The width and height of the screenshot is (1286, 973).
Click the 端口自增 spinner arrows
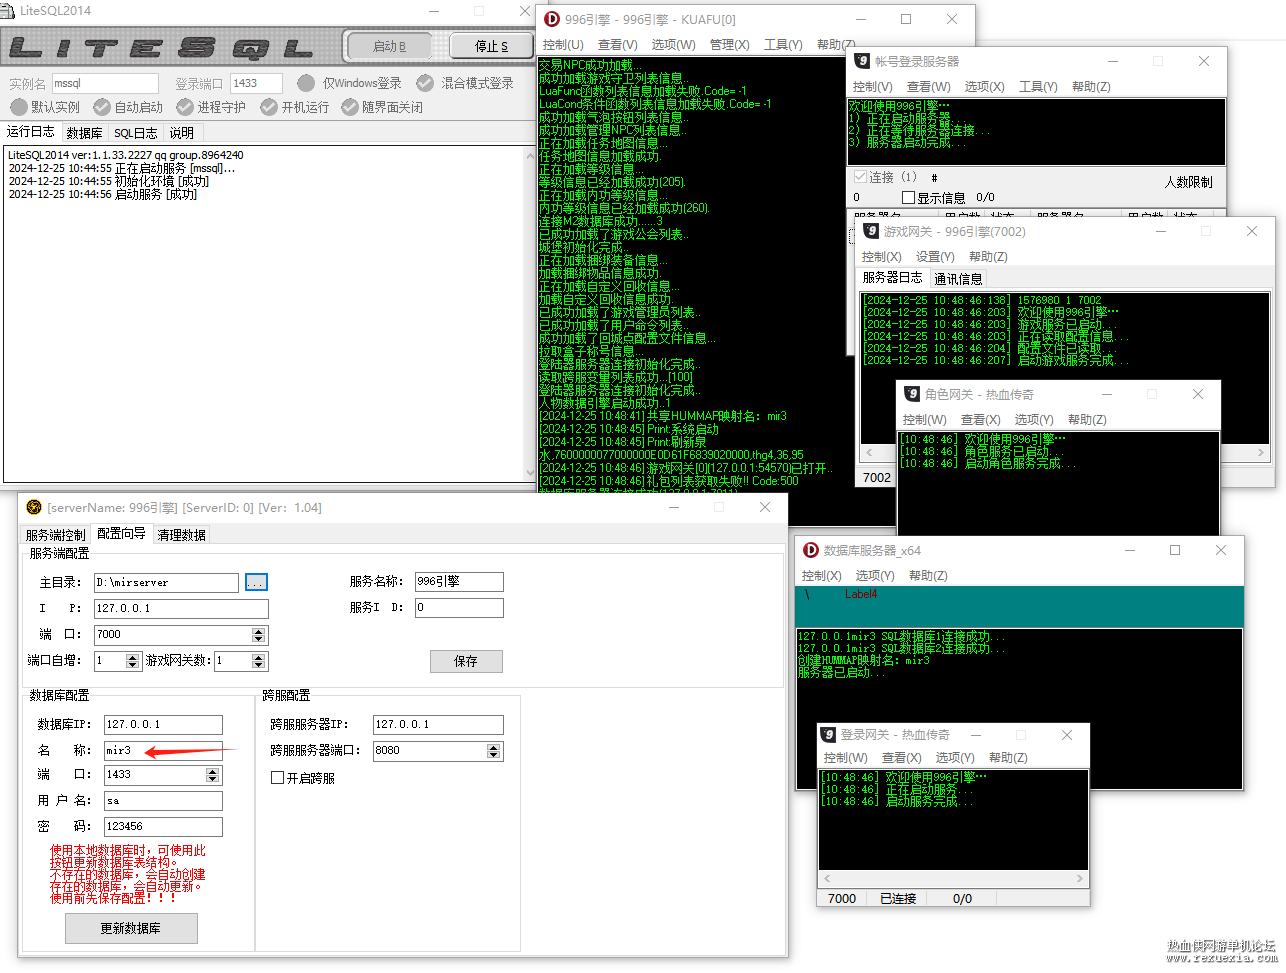coord(133,661)
